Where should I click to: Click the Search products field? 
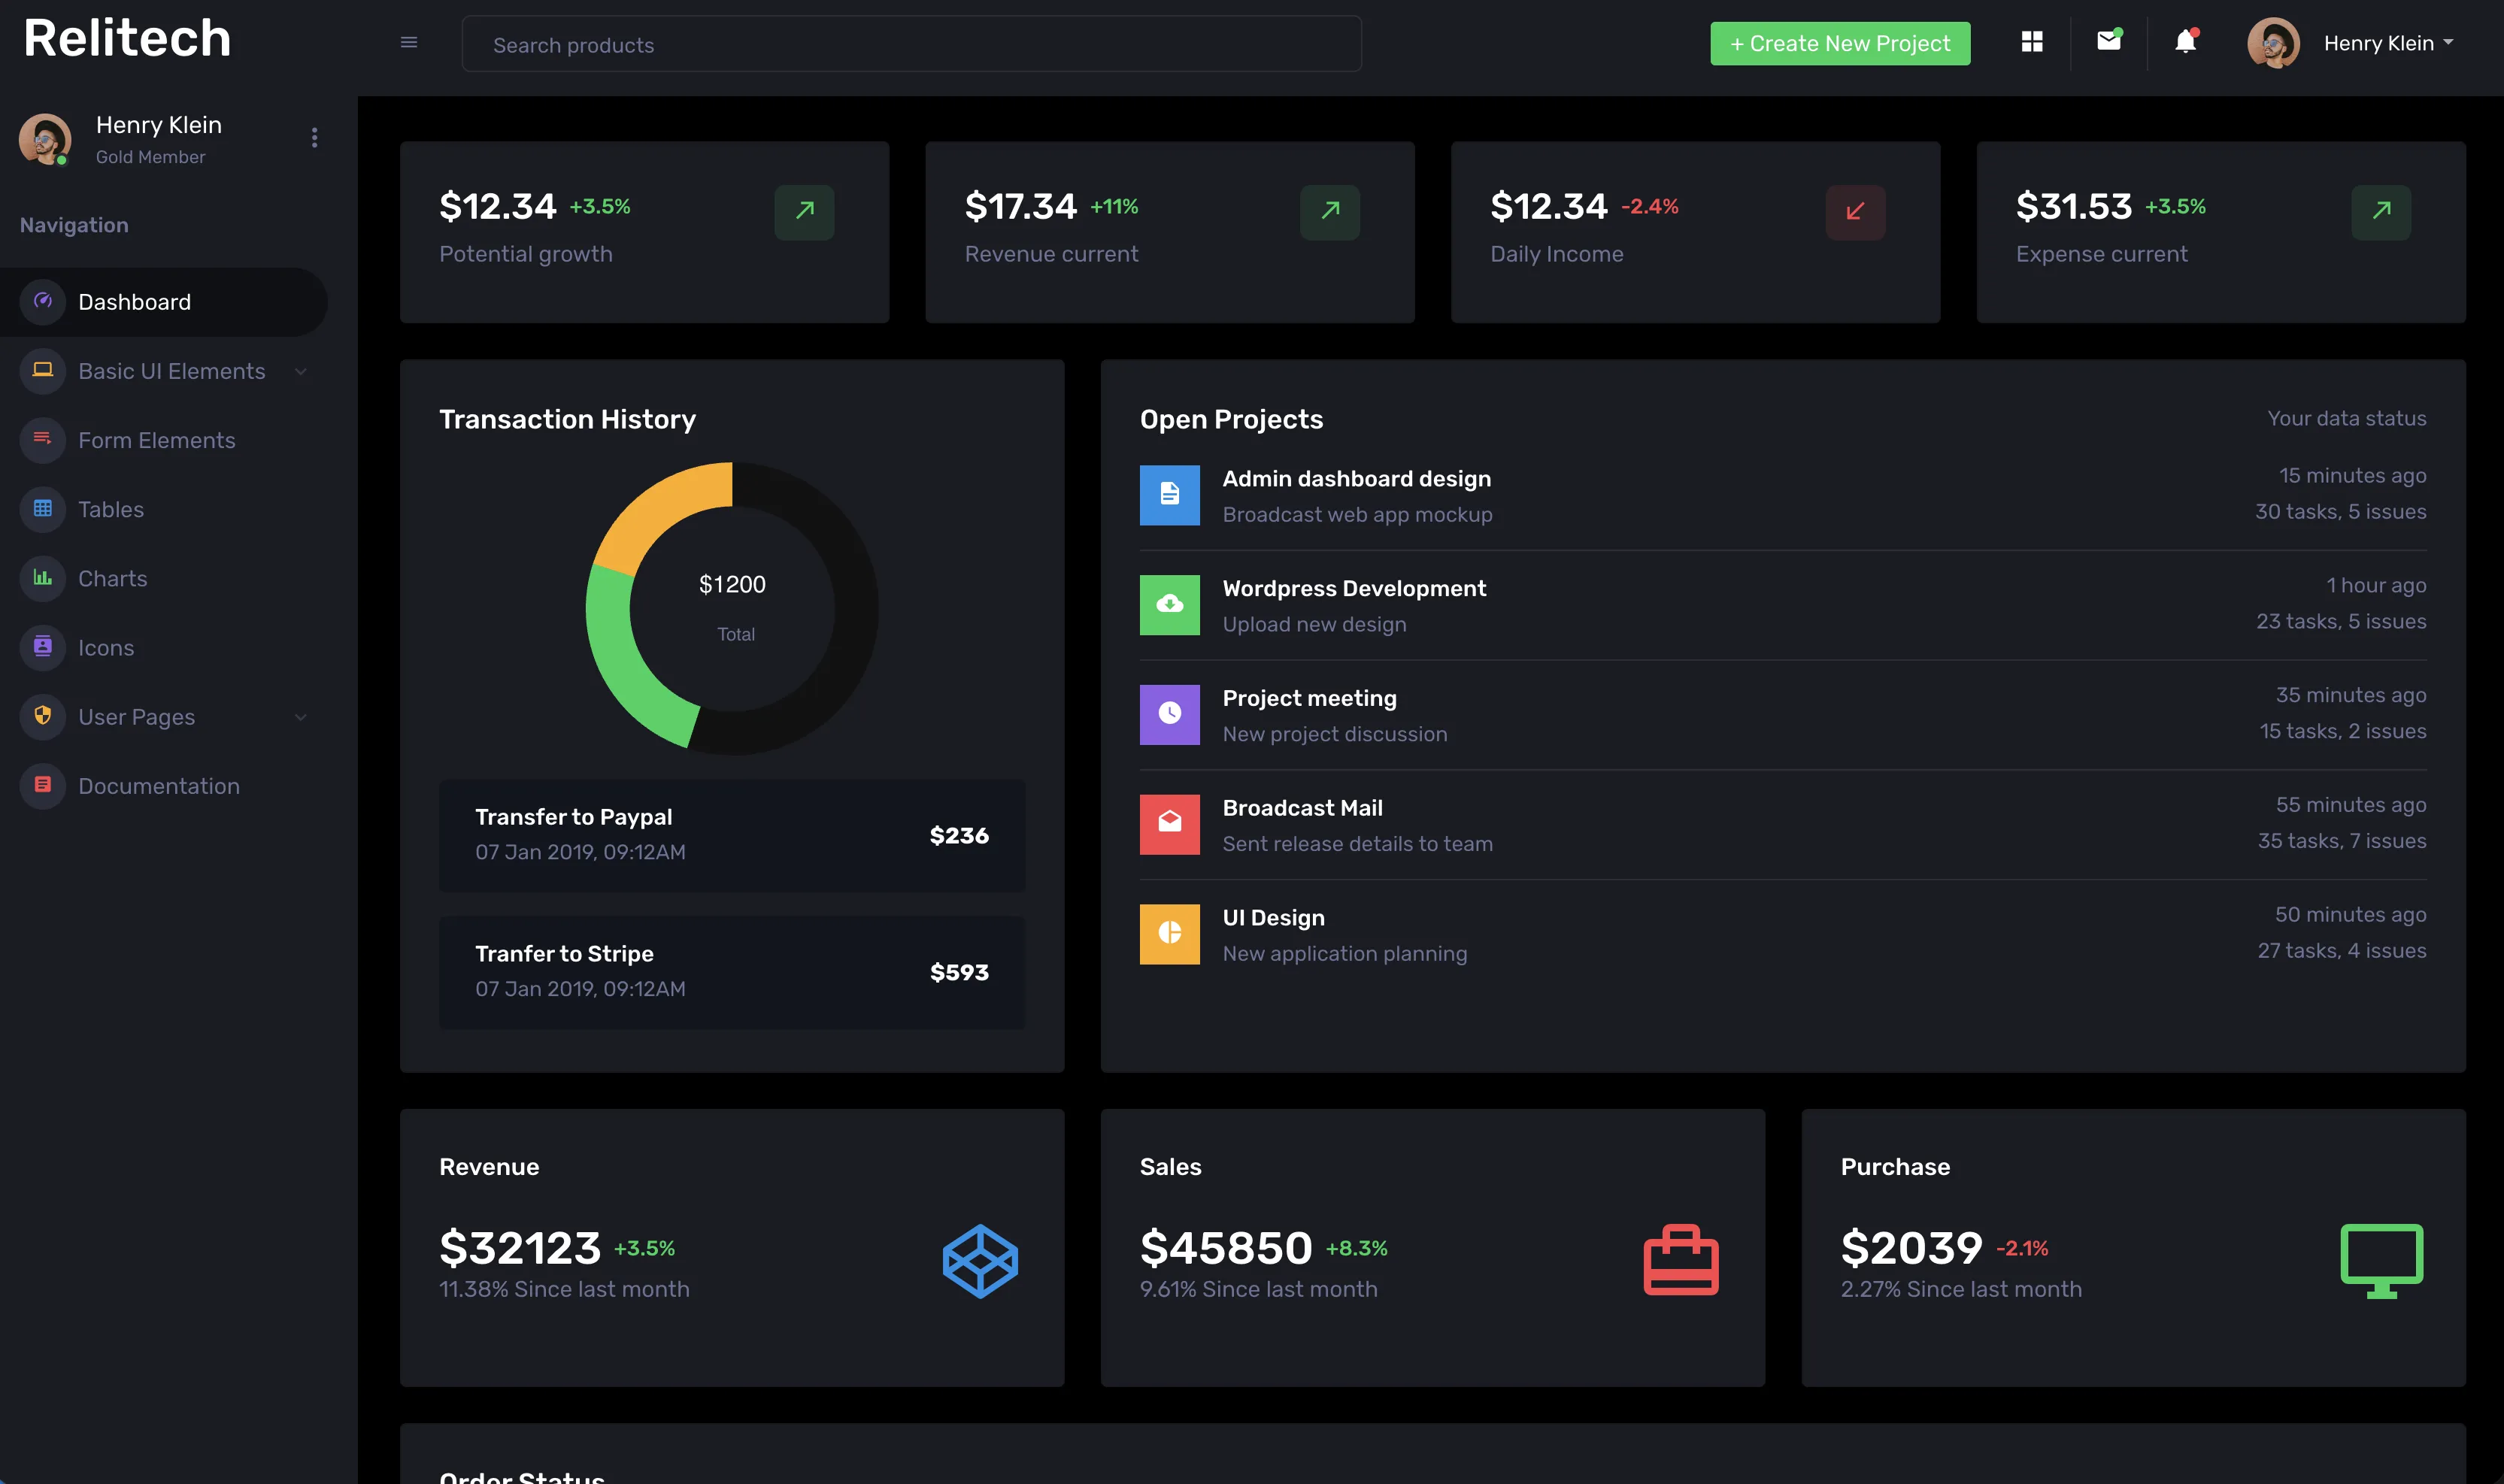coord(911,44)
